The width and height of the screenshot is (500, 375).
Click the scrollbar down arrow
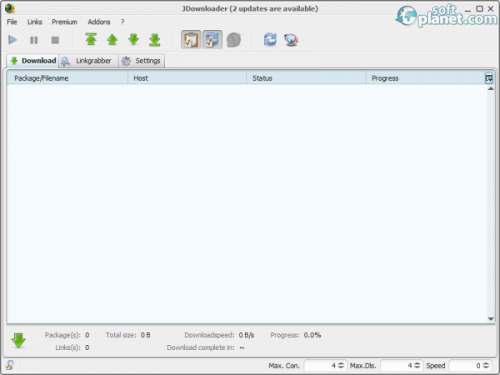(490, 319)
